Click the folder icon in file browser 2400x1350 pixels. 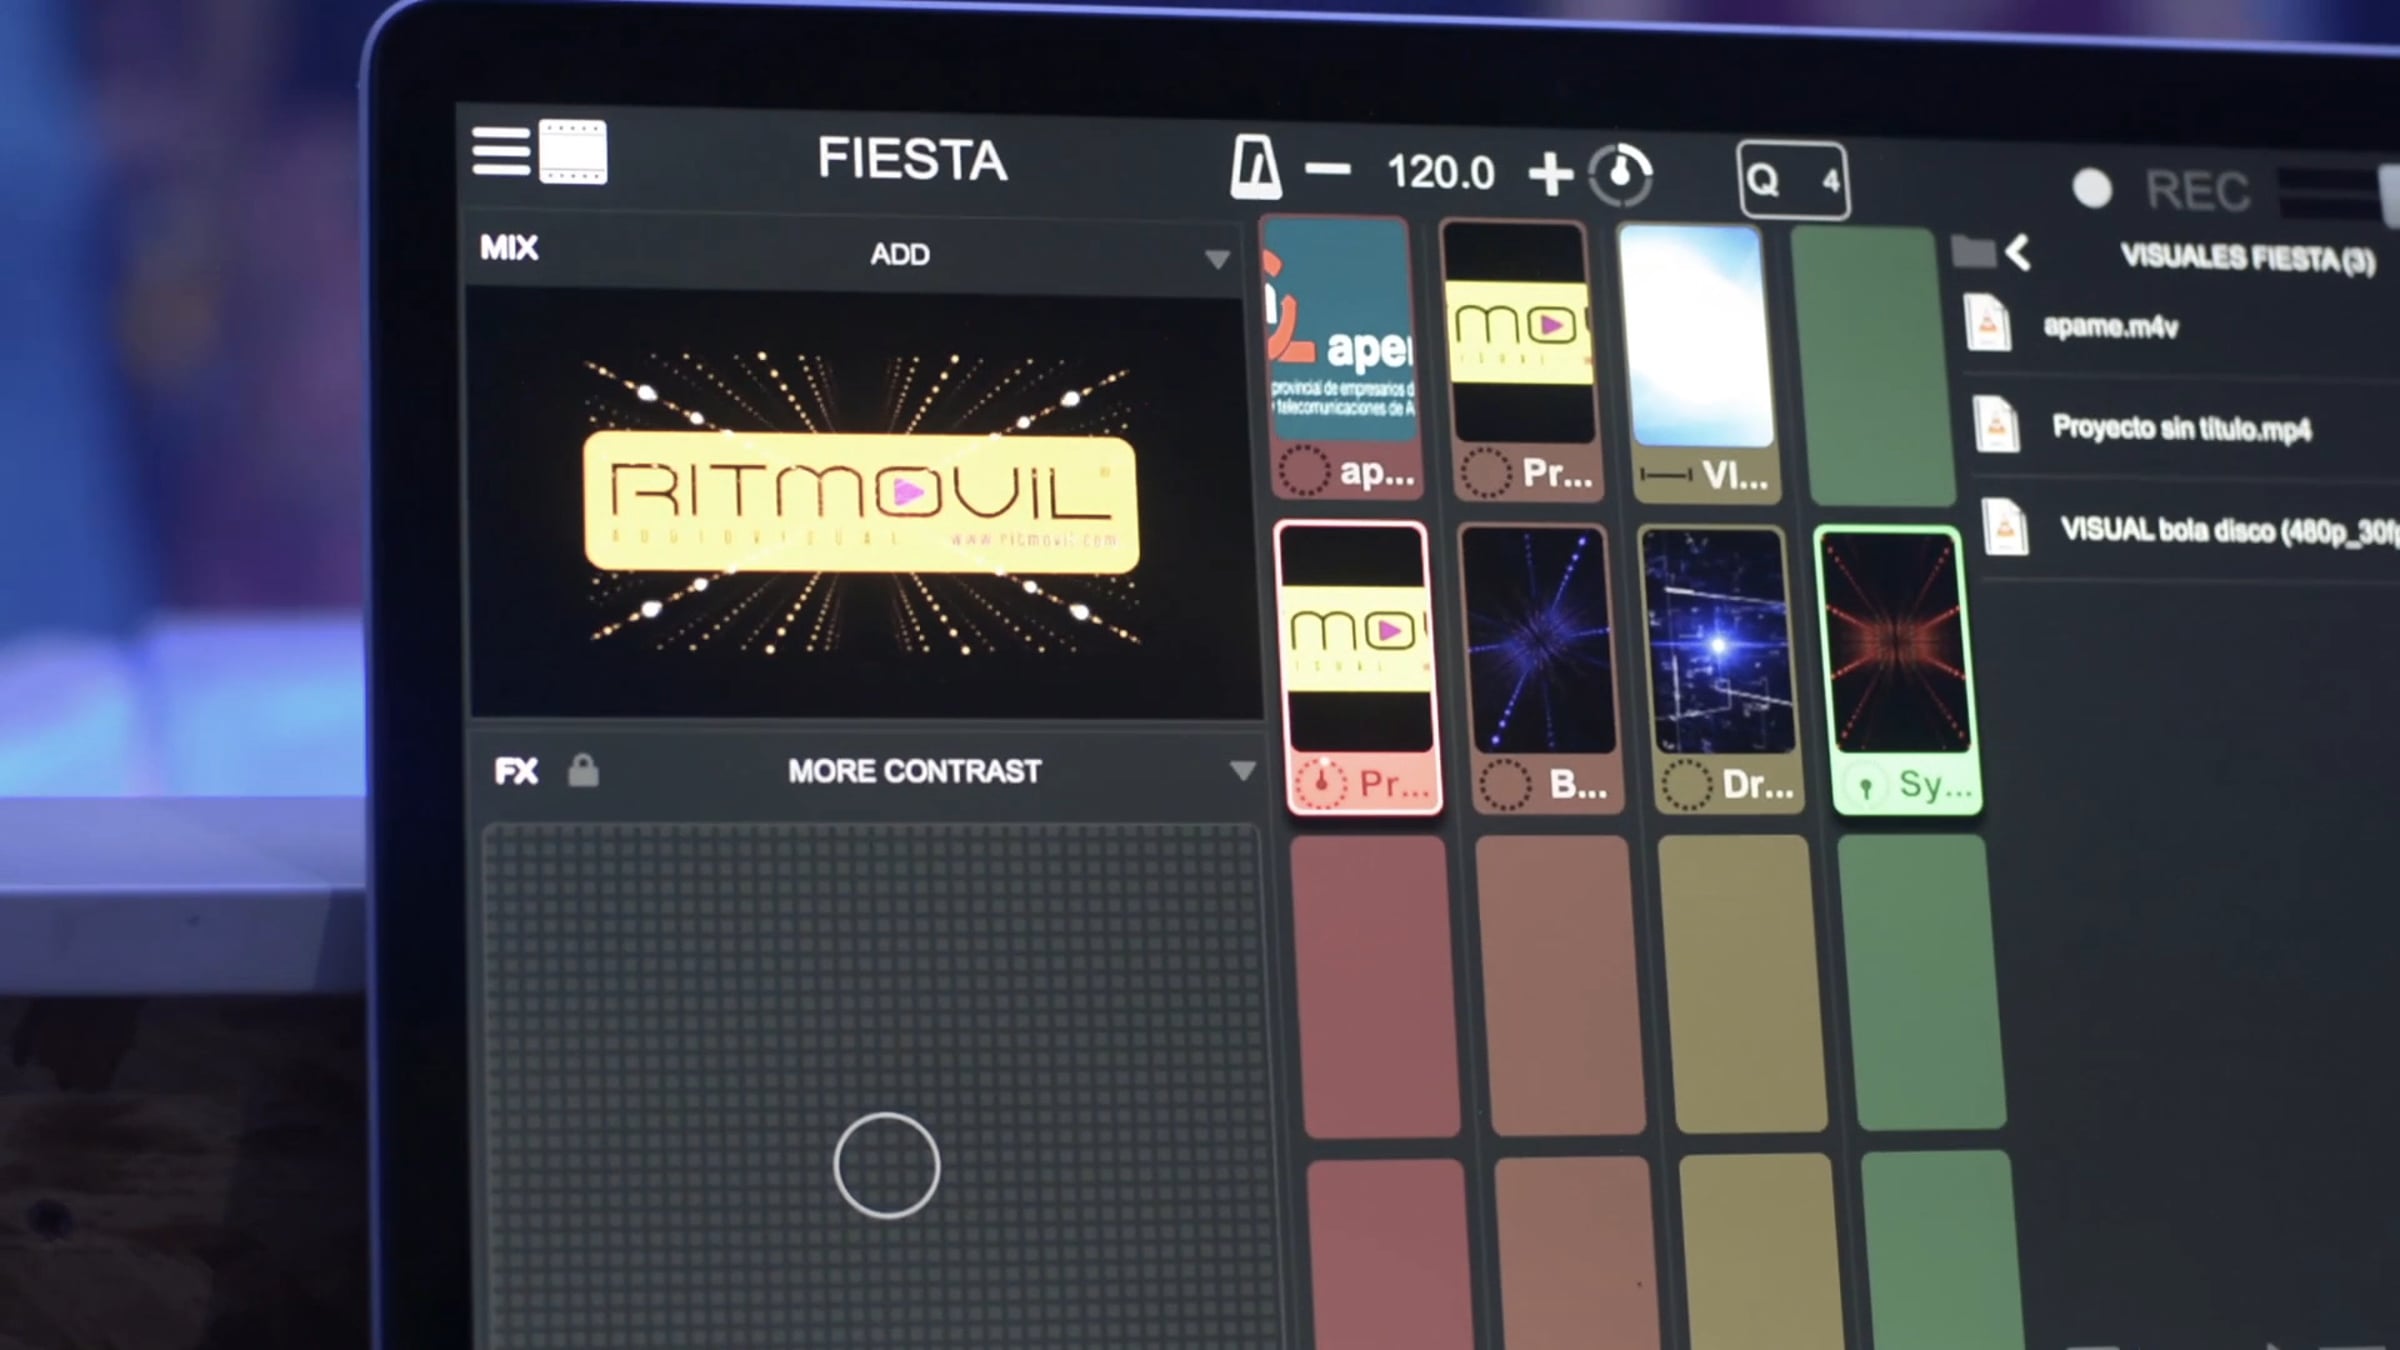(x=1972, y=252)
